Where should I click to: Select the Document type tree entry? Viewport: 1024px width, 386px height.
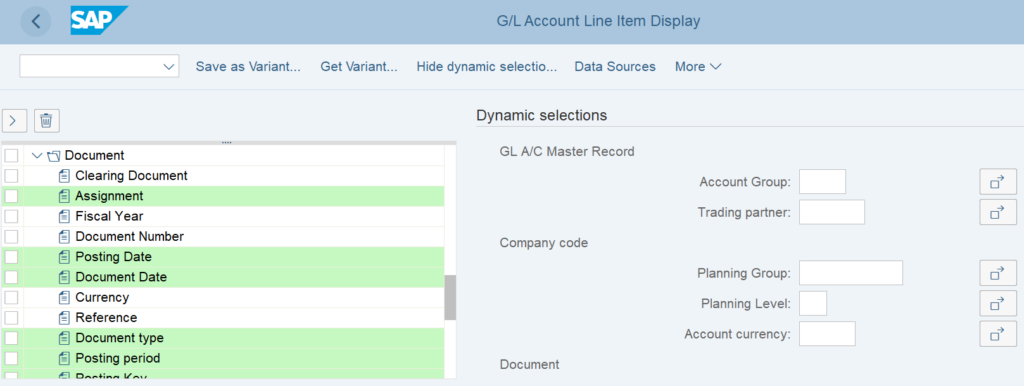click(x=120, y=338)
